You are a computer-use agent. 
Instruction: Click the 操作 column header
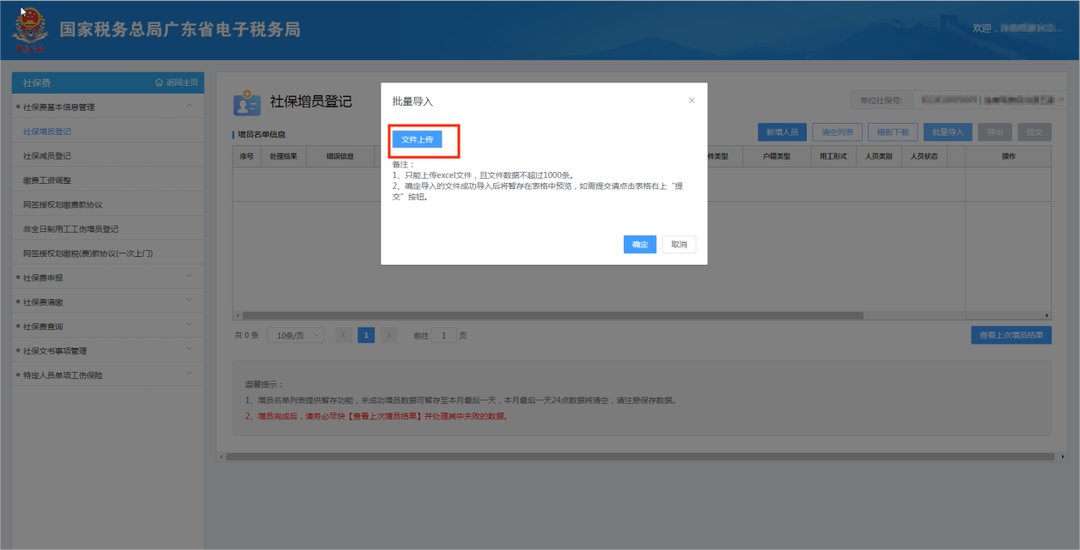pyautogui.click(x=1008, y=156)
